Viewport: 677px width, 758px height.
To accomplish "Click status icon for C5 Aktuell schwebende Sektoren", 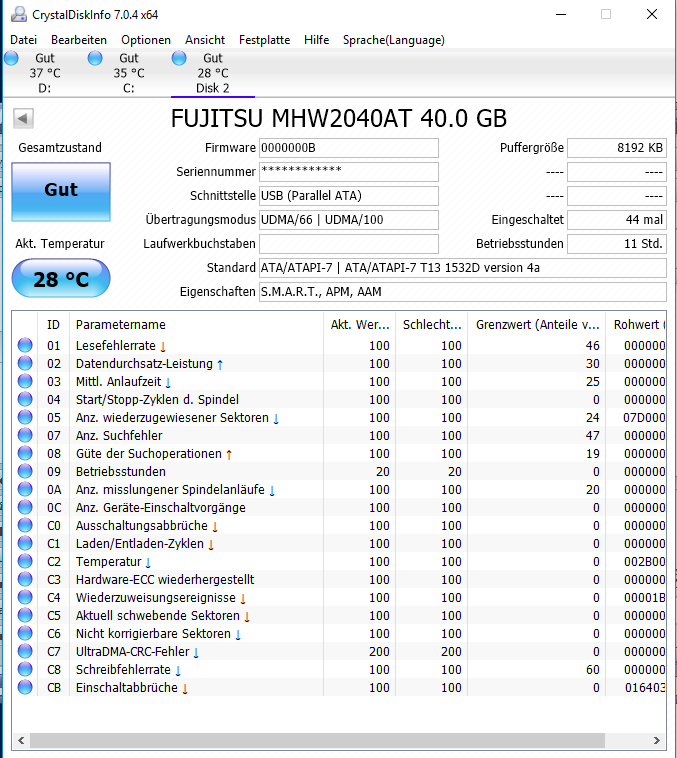I will pyautogui.click(x=25, y=615).
